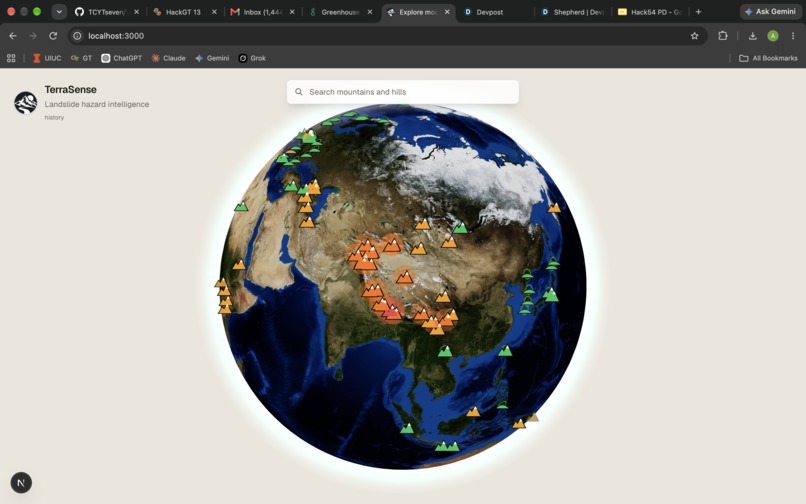The height and width of the screenshot is (504, 806).
Task: Open the UIUC bookmark
Action: click(x=47, y=58)
